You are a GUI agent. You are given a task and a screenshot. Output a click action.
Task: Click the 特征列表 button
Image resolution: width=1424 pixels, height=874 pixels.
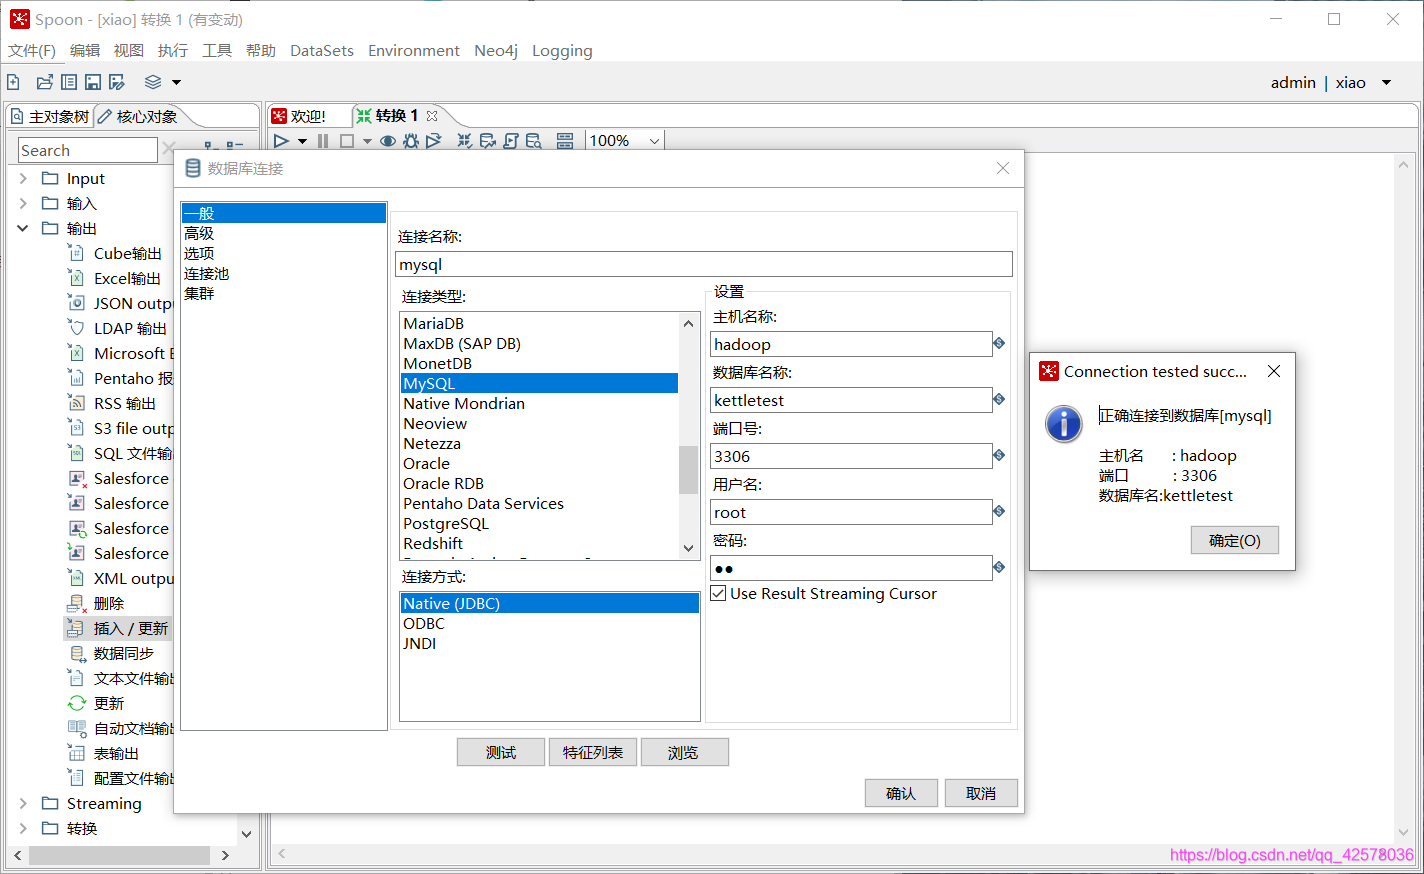point(593,752)
